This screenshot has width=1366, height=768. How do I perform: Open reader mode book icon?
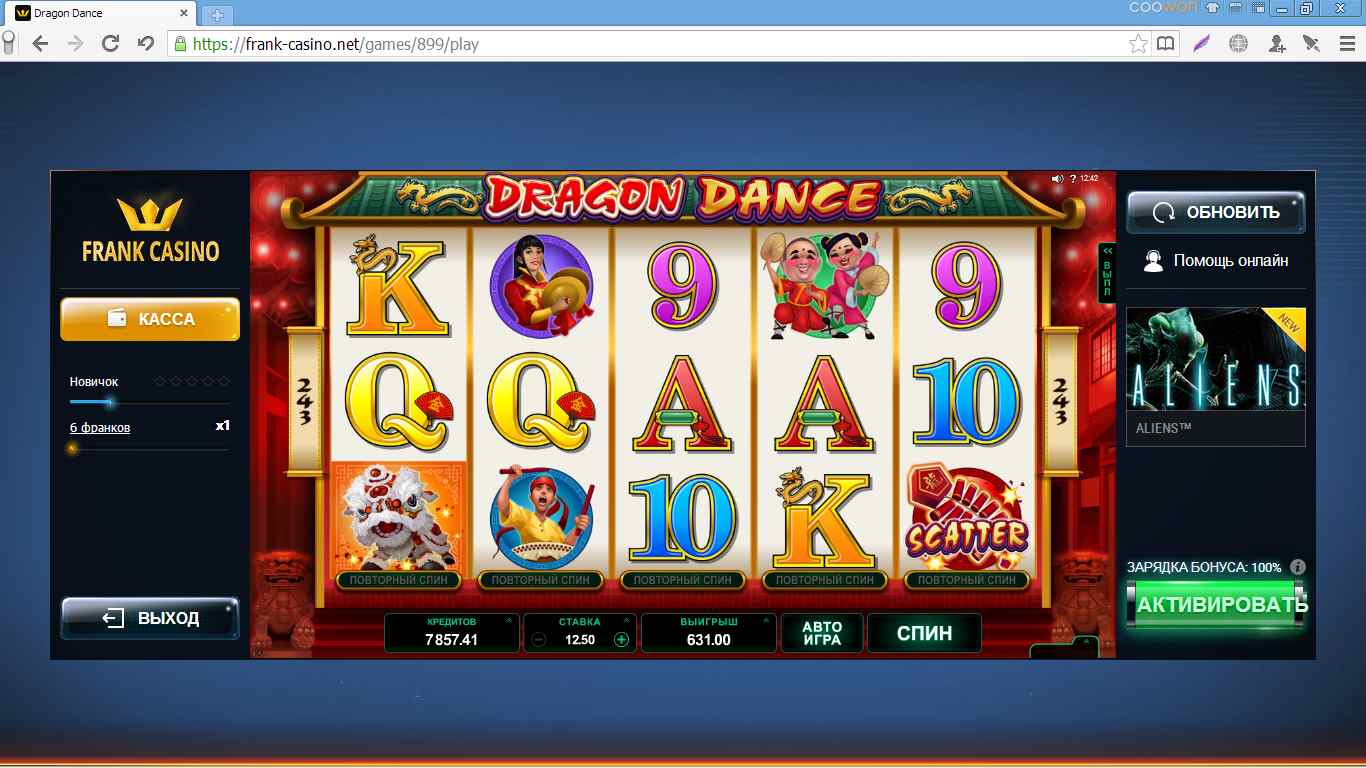point(1165,43)
